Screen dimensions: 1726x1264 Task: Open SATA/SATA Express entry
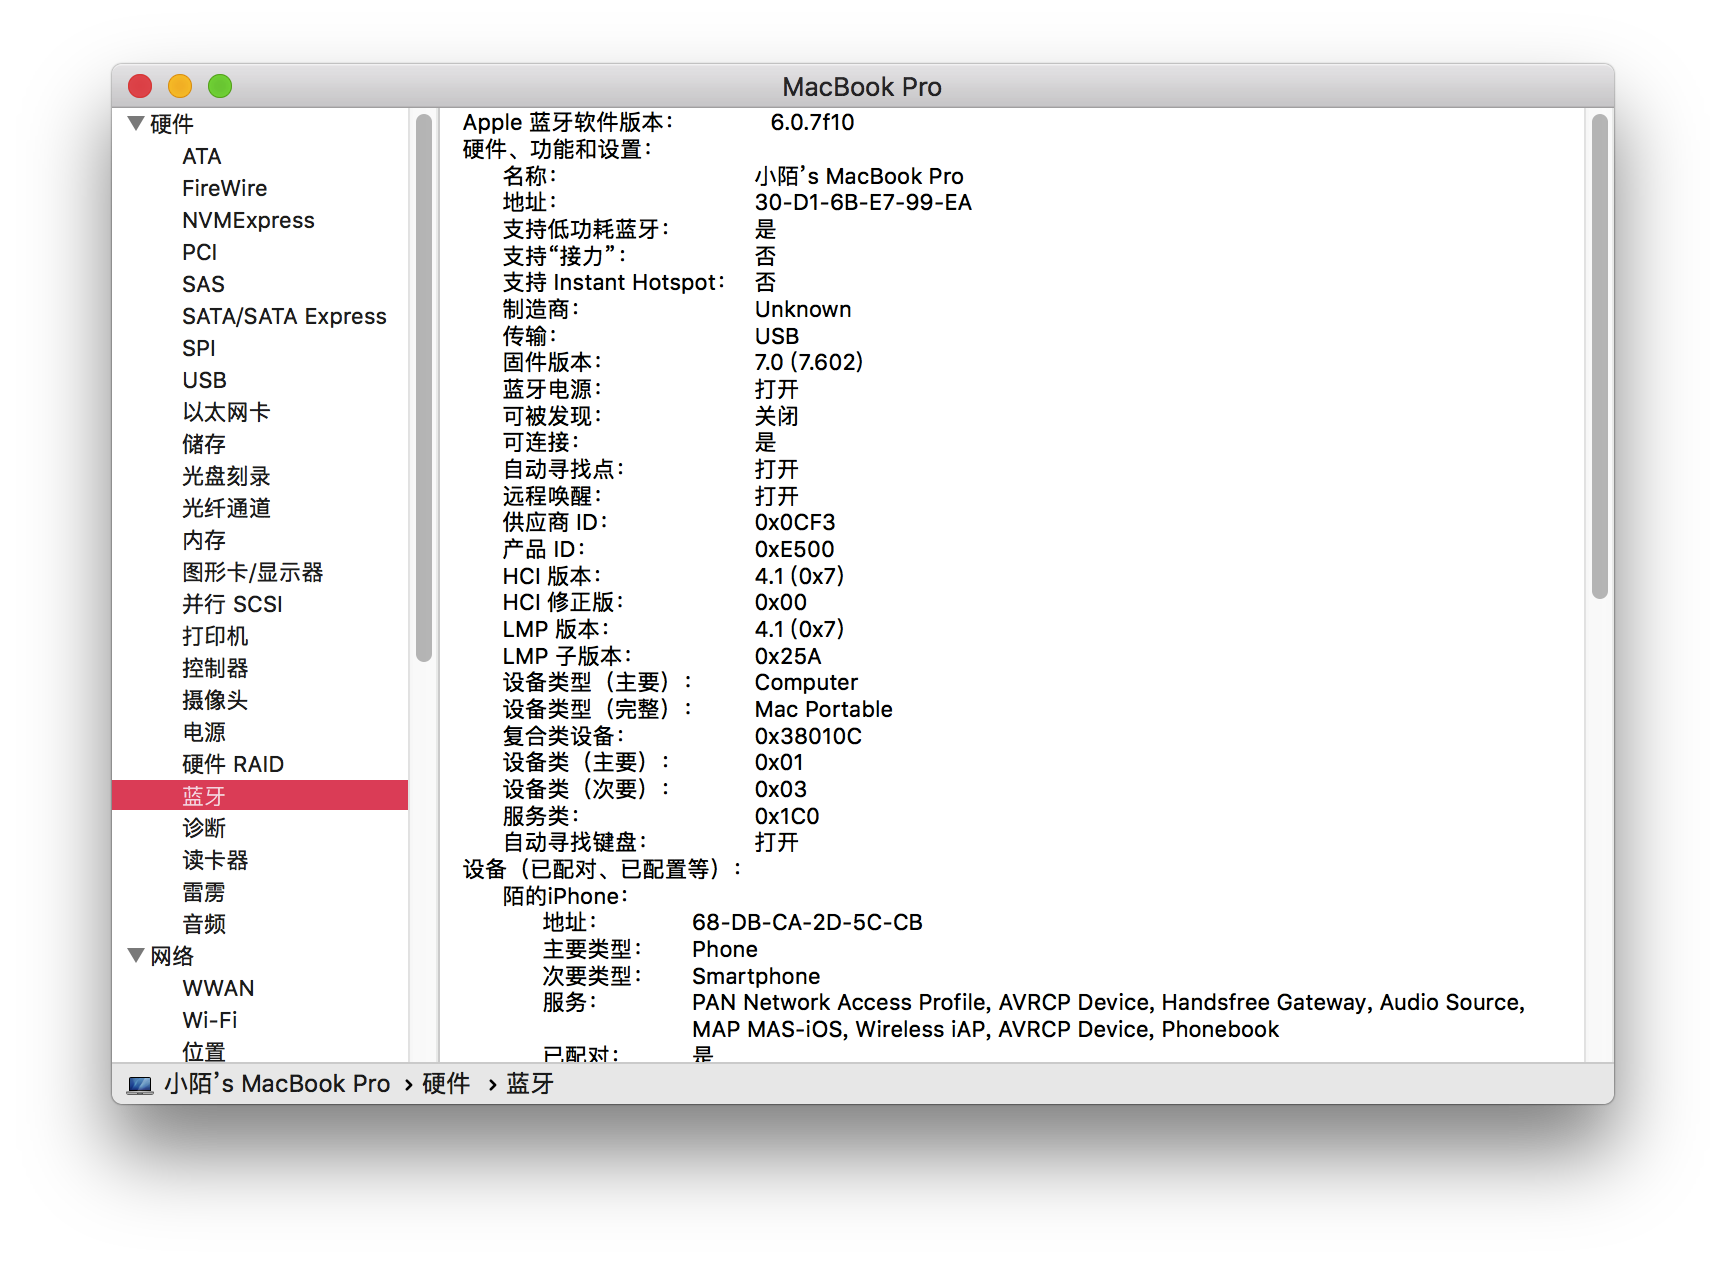click(x=284, y=316)
